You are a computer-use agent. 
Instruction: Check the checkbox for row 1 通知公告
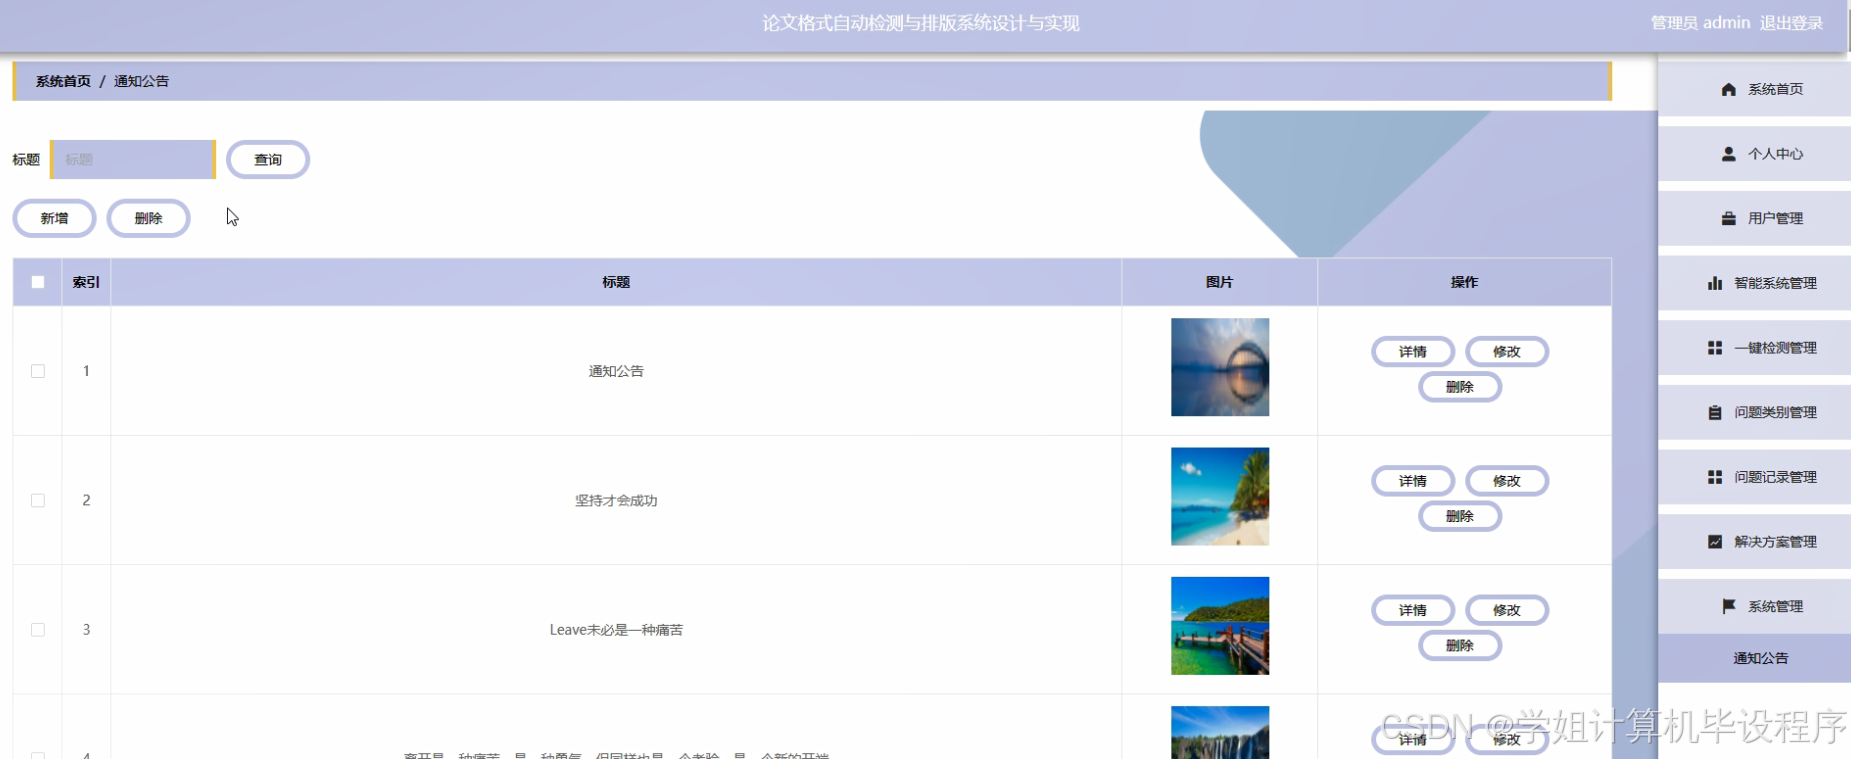(x=38, y=371)
